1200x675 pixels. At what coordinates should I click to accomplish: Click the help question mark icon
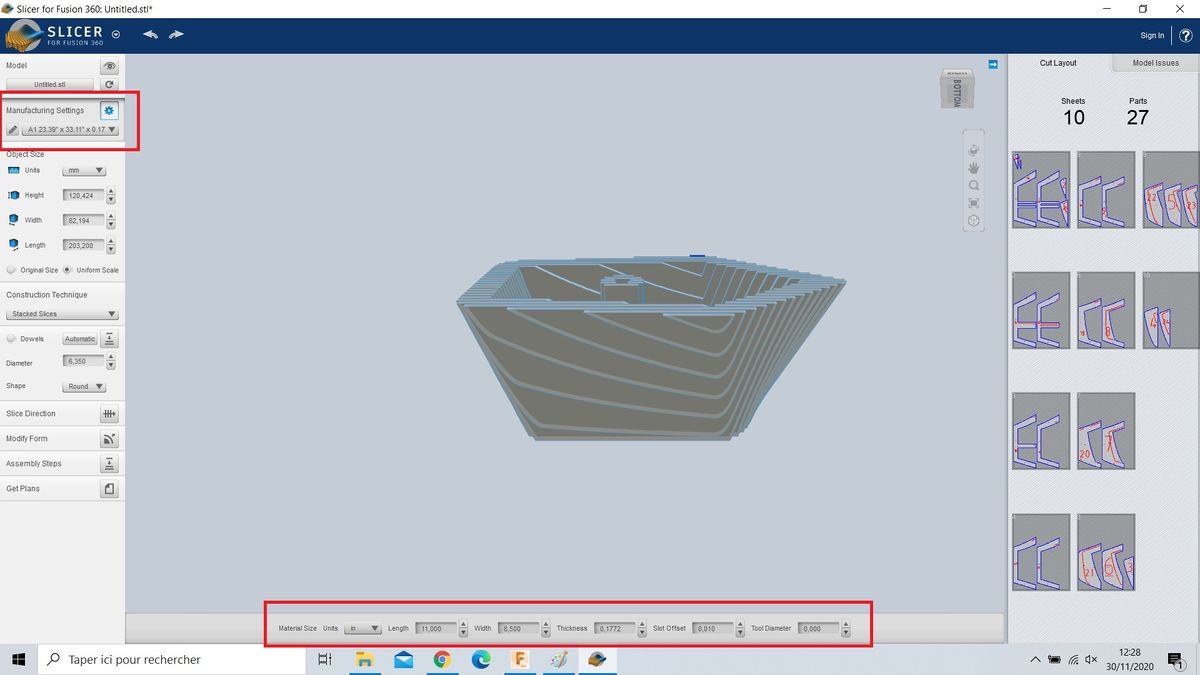[1185, 35]
